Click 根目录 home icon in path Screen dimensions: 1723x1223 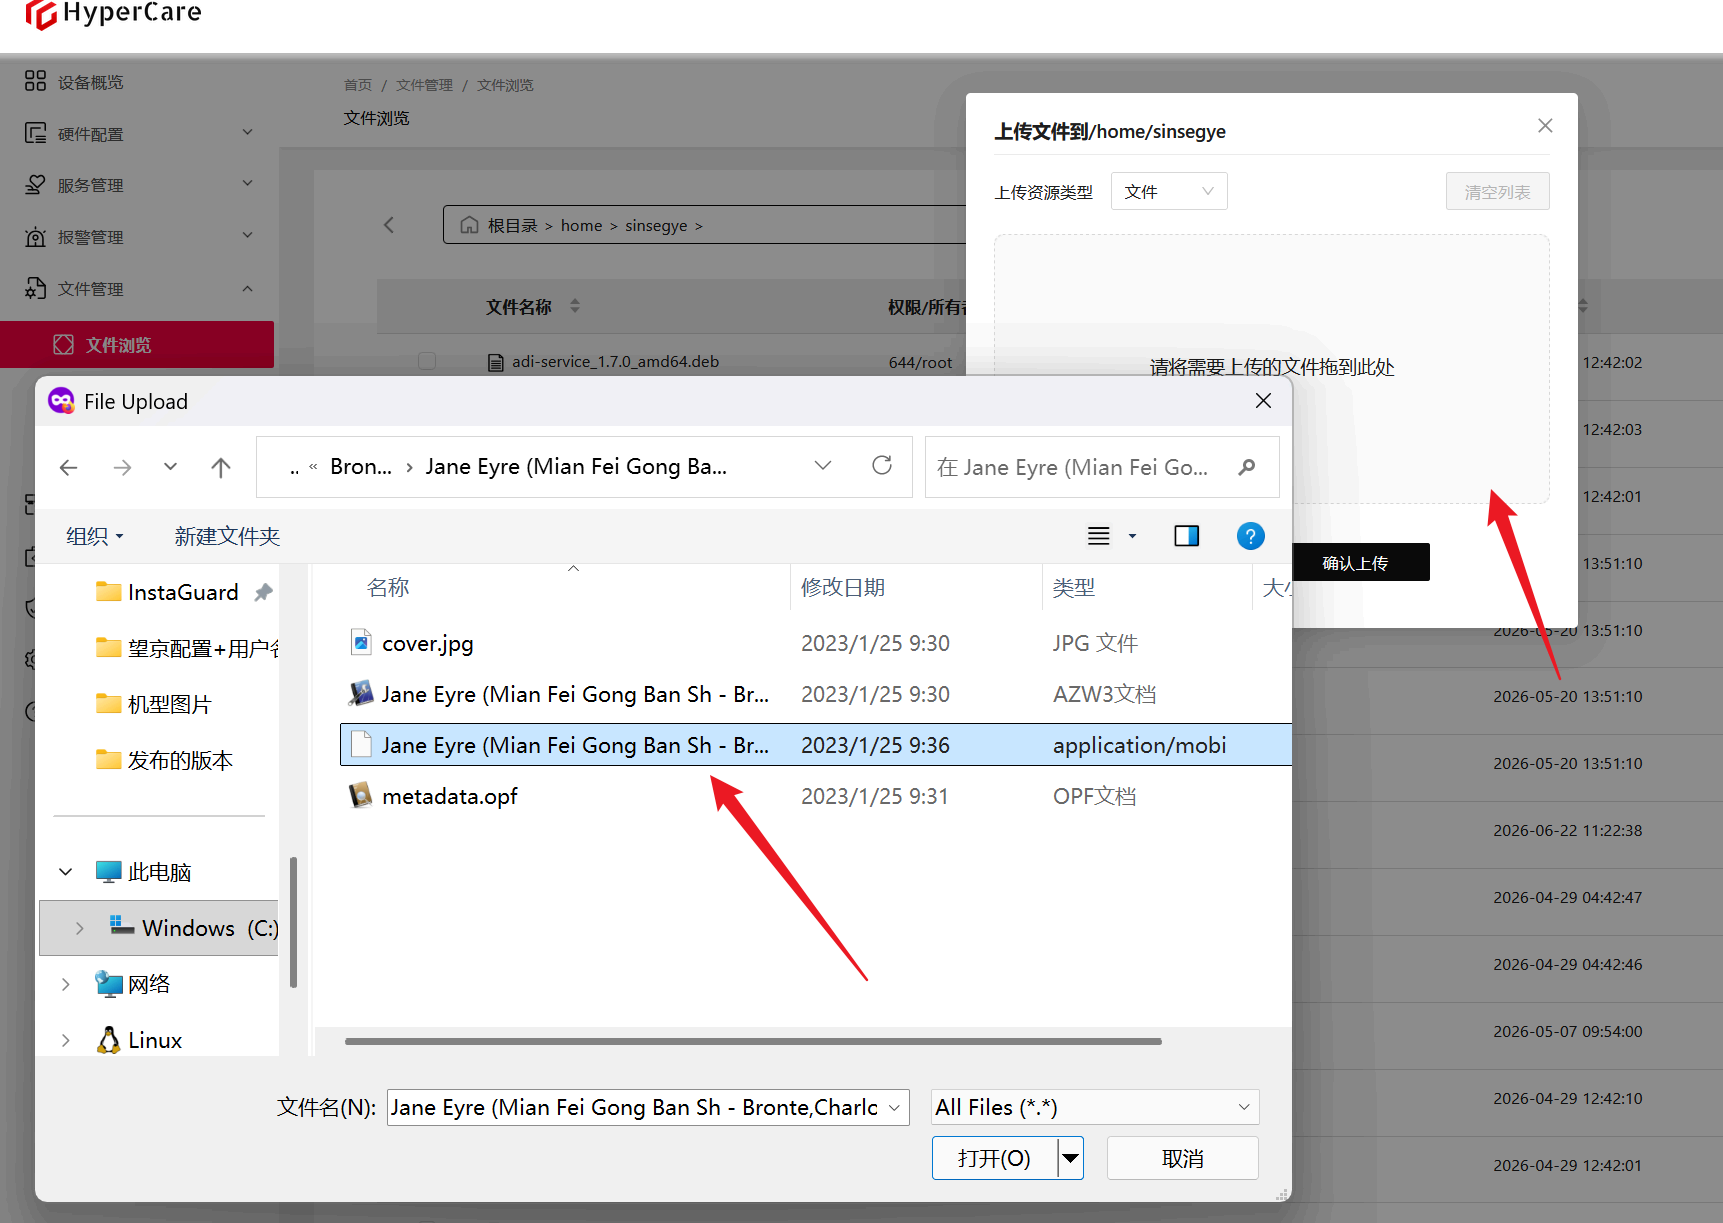pyautogui.click(x=469, y=225)
